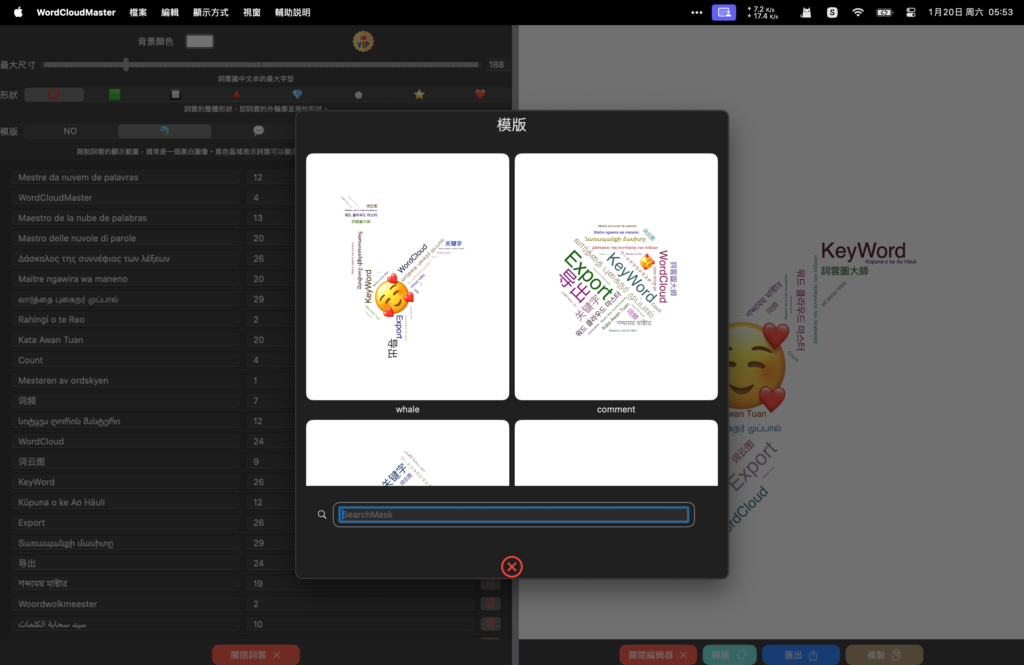
Task: Edit the word Maitre ngawira wa maneno
Action: (x=125, y=279)
